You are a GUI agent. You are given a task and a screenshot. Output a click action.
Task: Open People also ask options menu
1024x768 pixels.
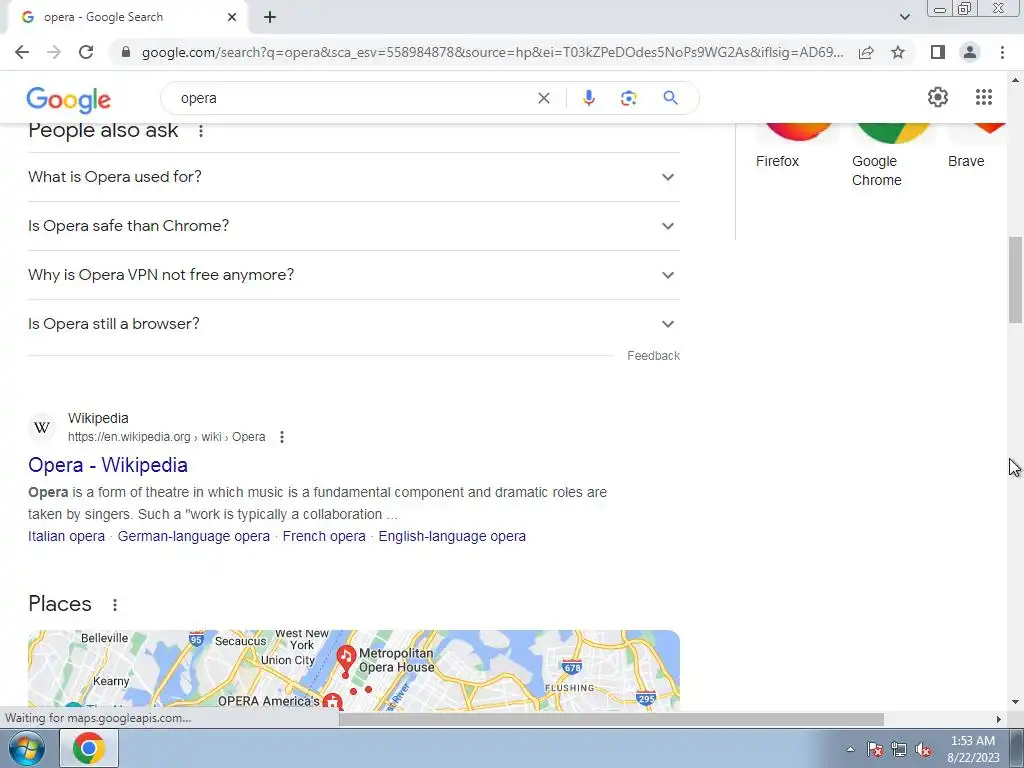[x=201, y=131]
